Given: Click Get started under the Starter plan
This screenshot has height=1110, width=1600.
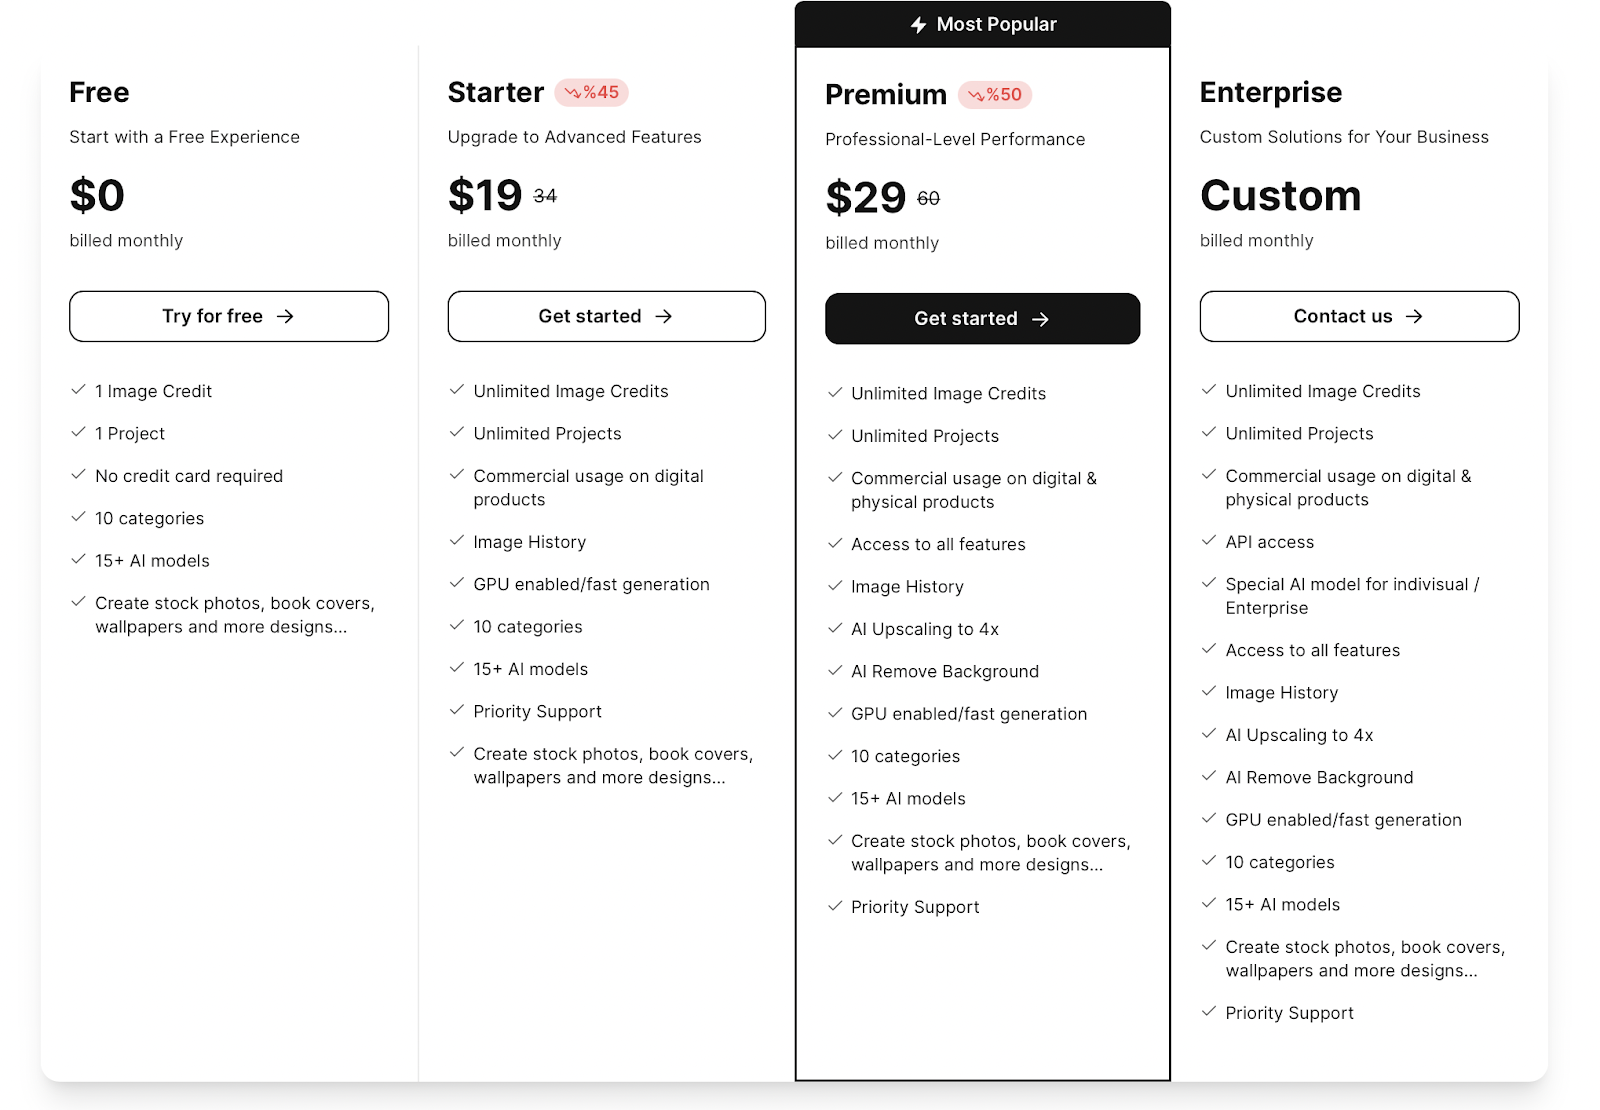Looking at the screenshot, I should 606,316.
